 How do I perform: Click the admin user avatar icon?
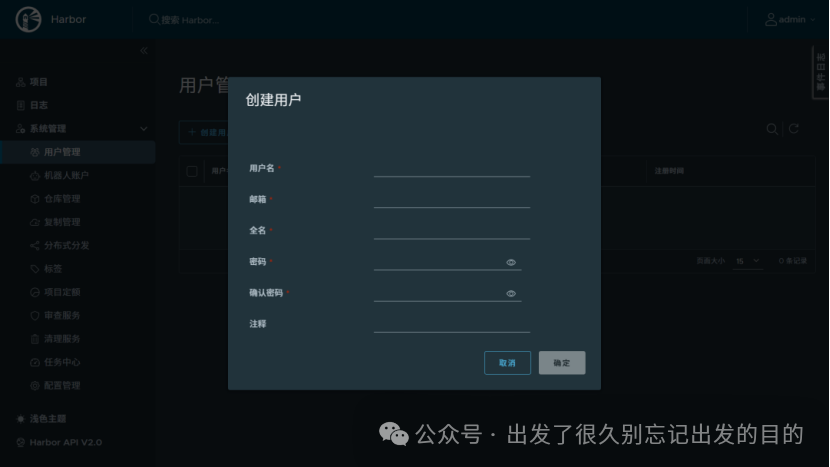tap(771, 20)
